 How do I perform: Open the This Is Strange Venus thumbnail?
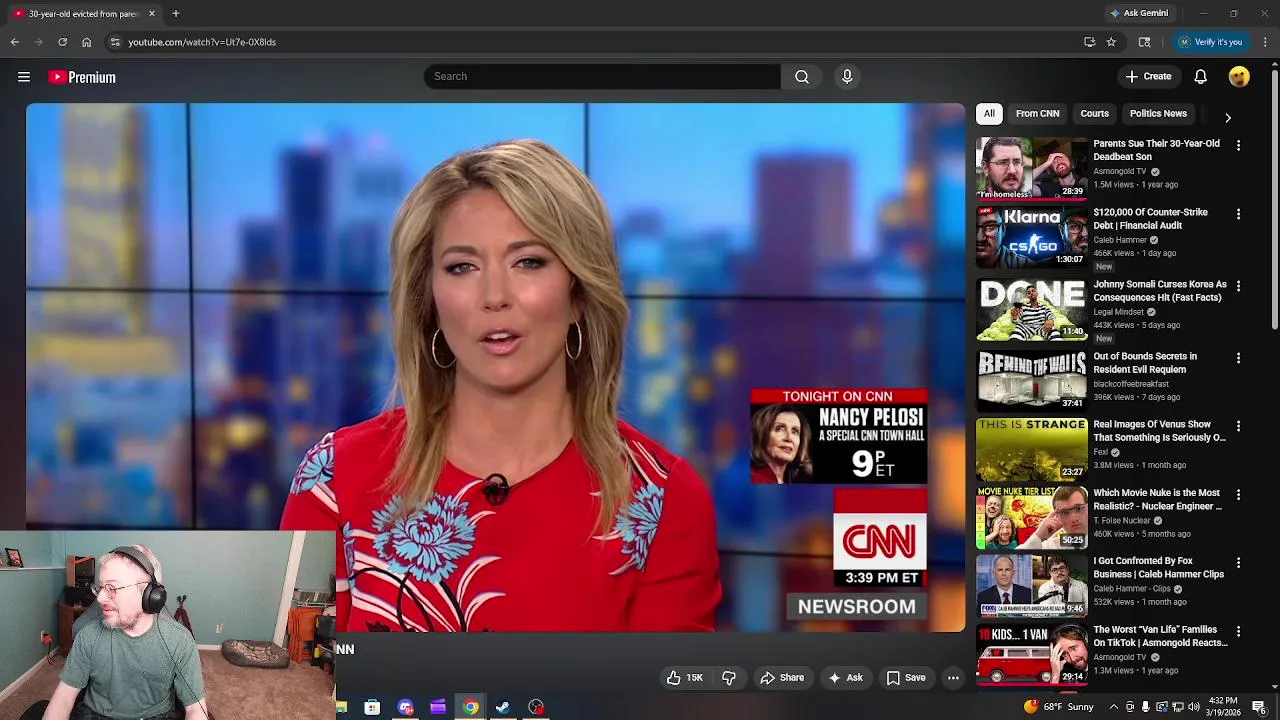tap(1031, 449)
